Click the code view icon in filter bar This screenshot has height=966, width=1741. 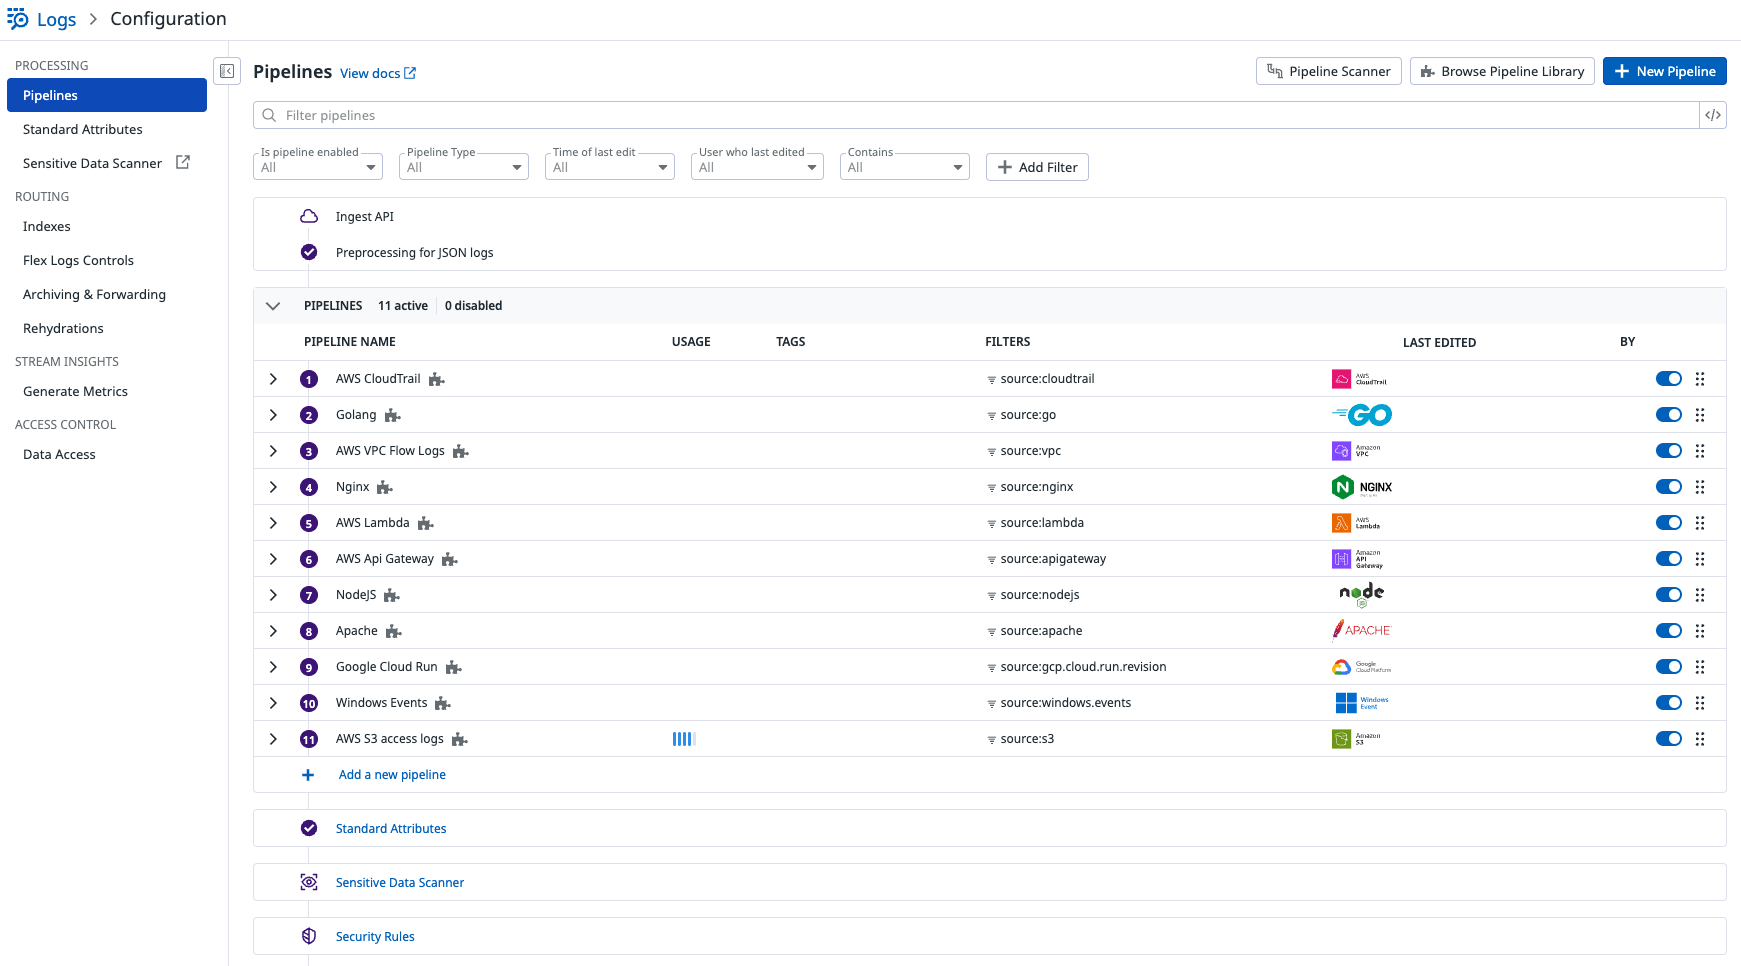pos(1713,115)
